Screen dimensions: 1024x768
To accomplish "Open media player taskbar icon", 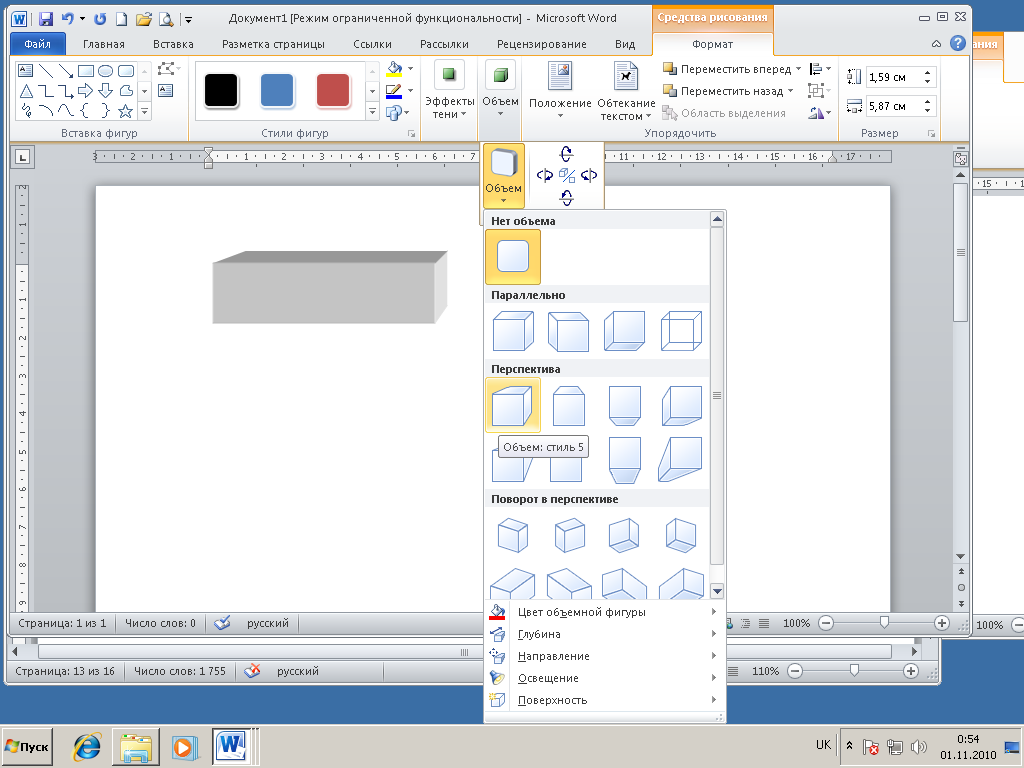I will pyautogui.click(x=185, y=746).
